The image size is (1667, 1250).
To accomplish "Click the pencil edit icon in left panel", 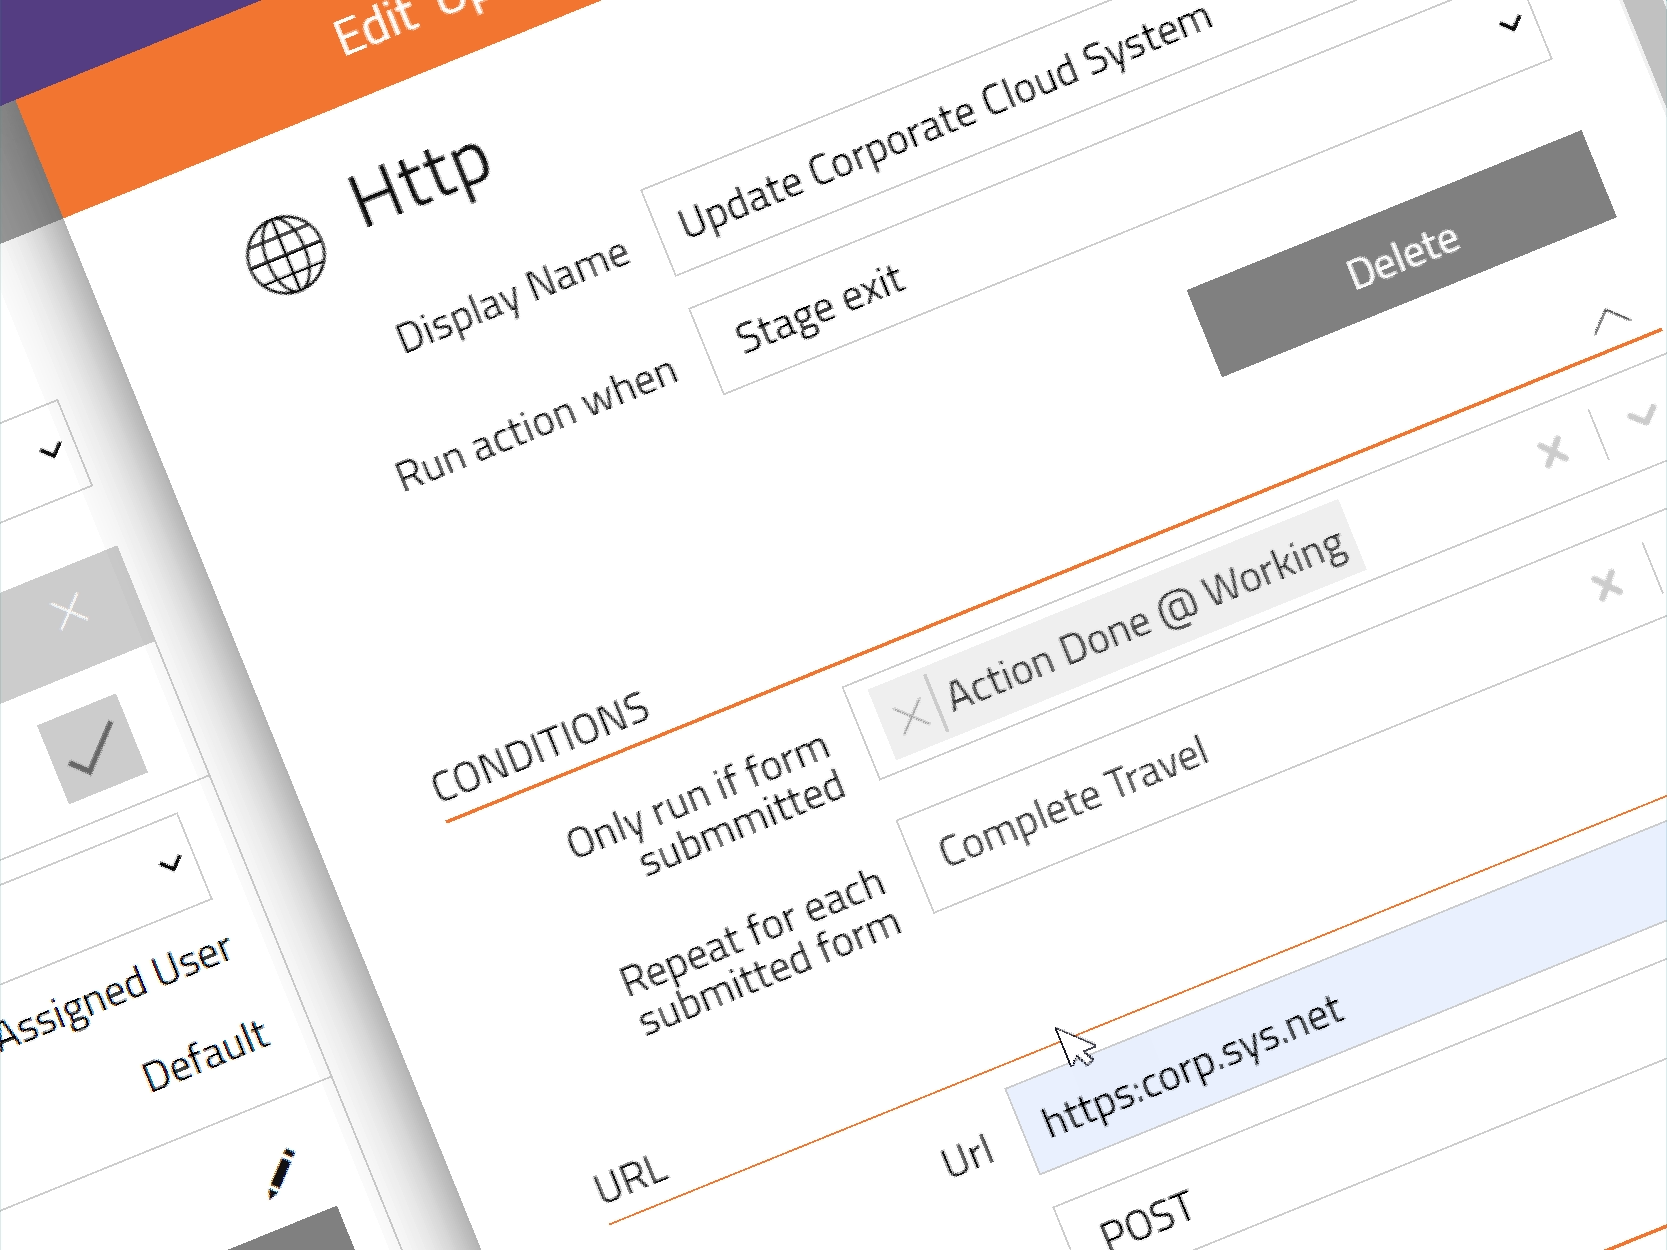I will pyautogui.click(x=282, y=1173).
